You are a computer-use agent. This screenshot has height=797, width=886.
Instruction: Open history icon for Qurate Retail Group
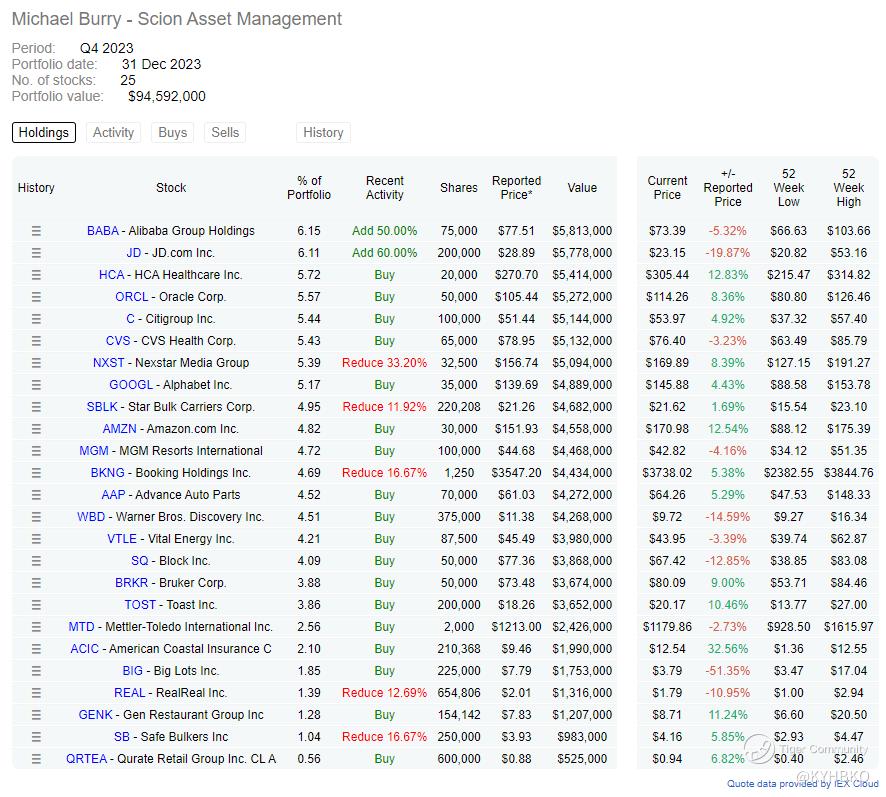click(36, 759)
